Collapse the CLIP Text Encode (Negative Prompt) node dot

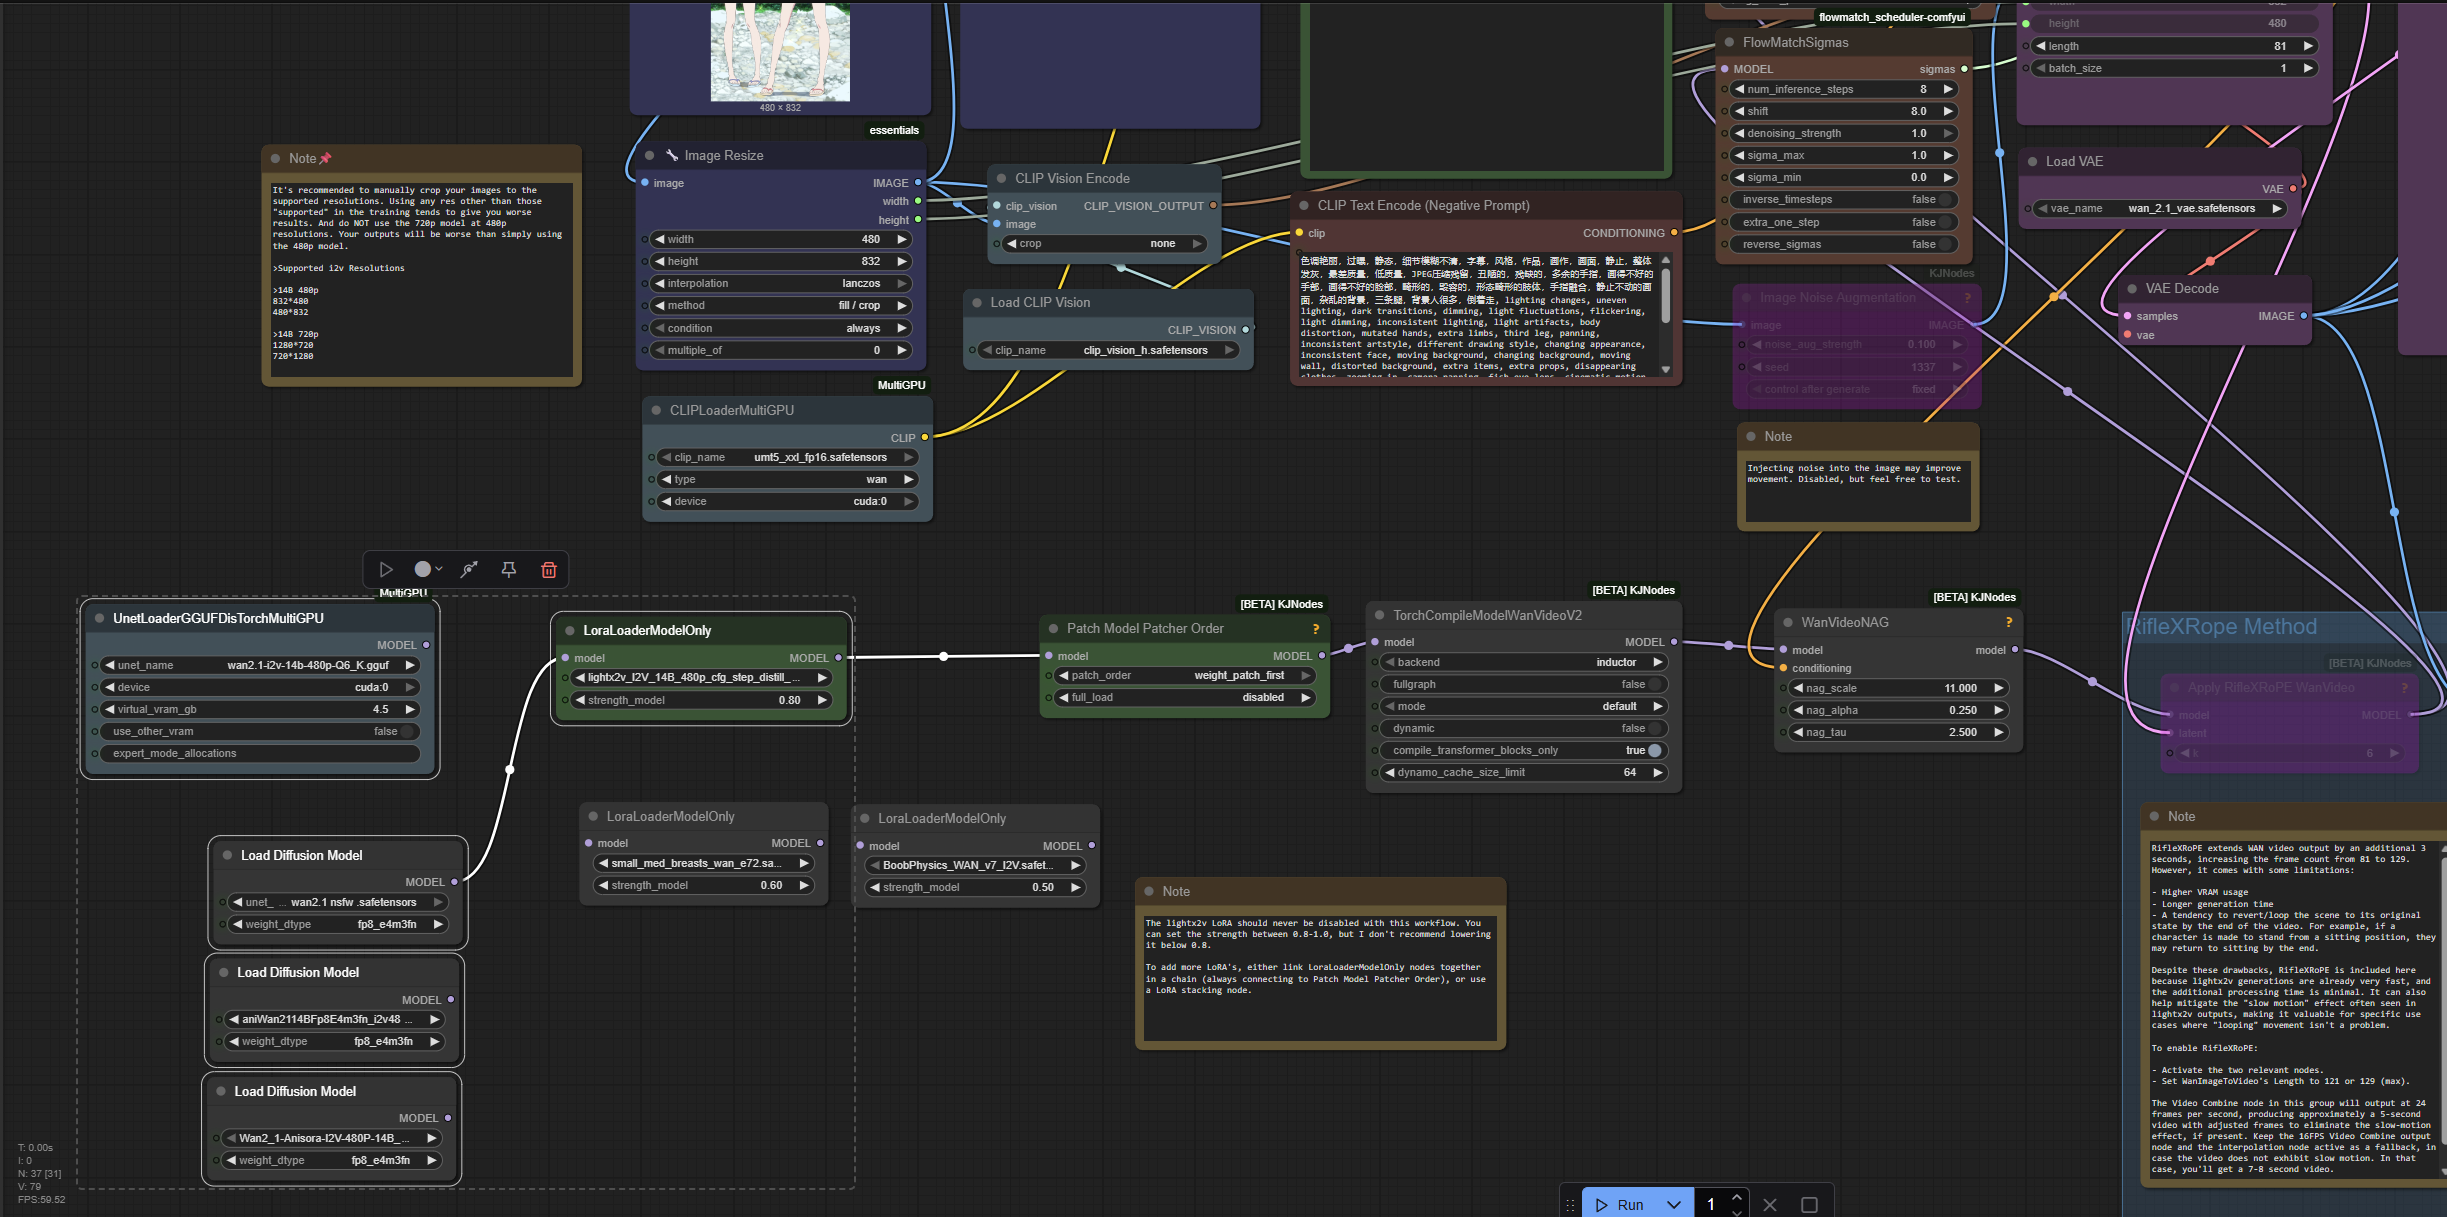coord(1304,206)
